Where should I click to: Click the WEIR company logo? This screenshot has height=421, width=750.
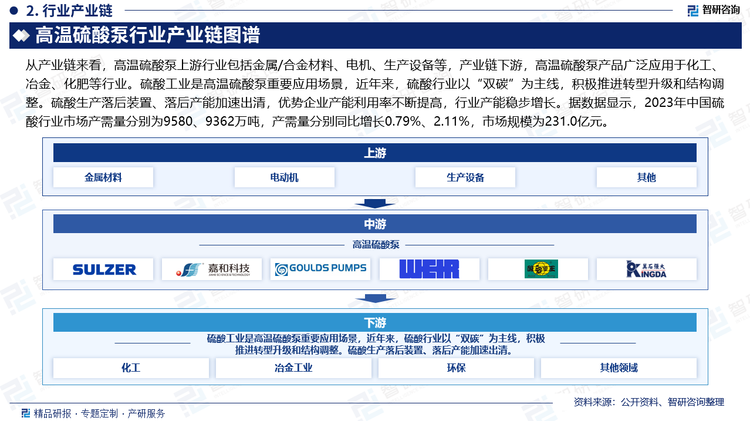[429, 269]
